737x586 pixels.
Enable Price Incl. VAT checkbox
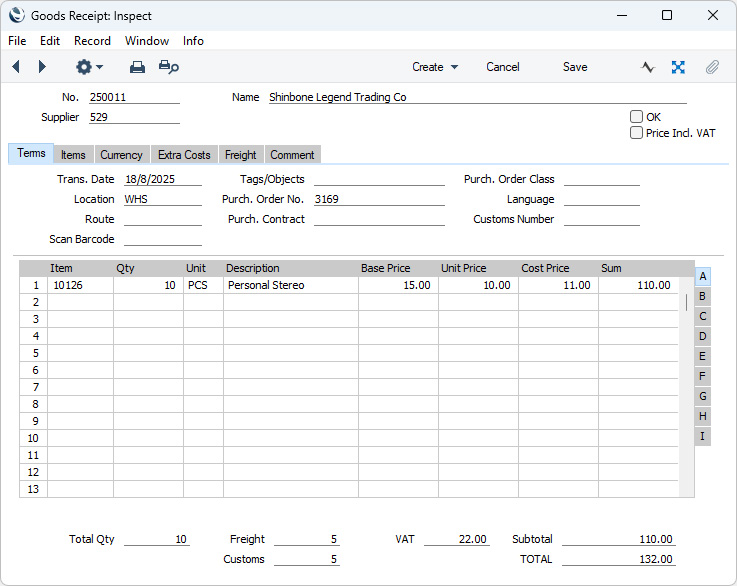click(636, 133)
